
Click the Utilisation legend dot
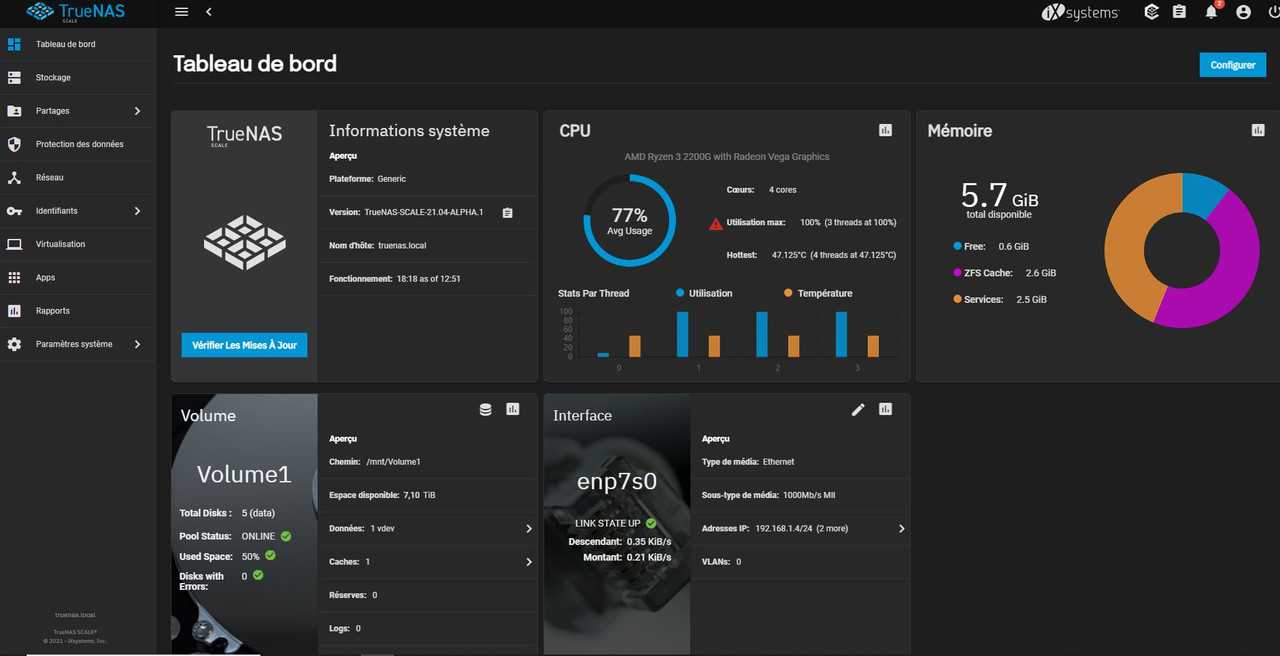point(680,293)
